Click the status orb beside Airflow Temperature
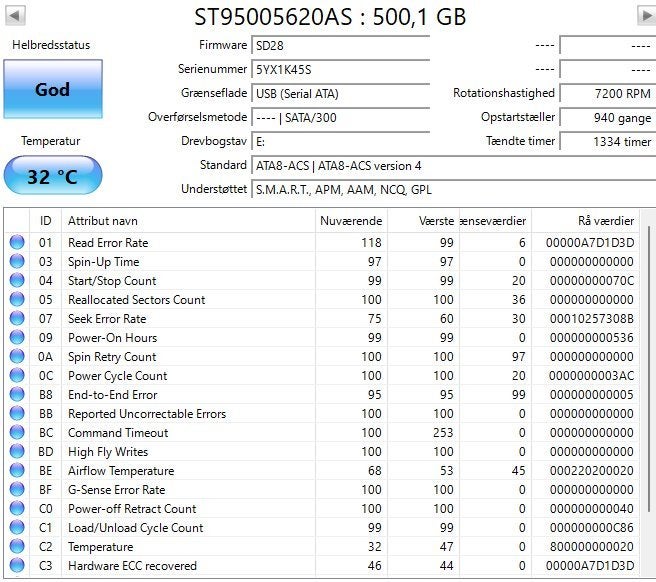656x582 pixels. [x=17, y=470]
